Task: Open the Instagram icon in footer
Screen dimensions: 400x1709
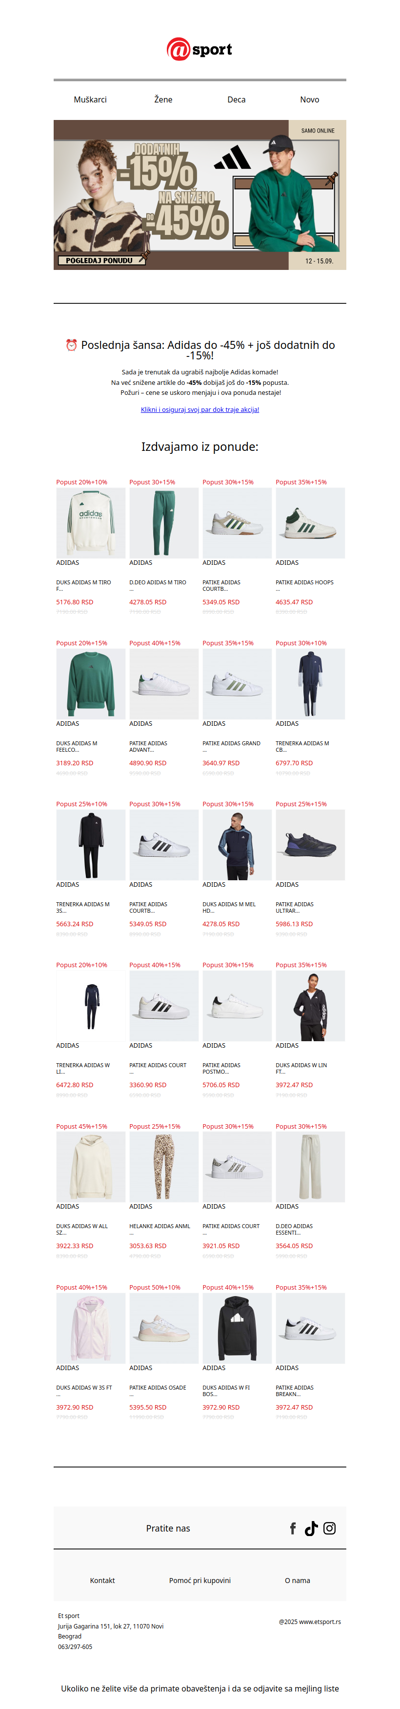Action: (x=329, y=1528)
